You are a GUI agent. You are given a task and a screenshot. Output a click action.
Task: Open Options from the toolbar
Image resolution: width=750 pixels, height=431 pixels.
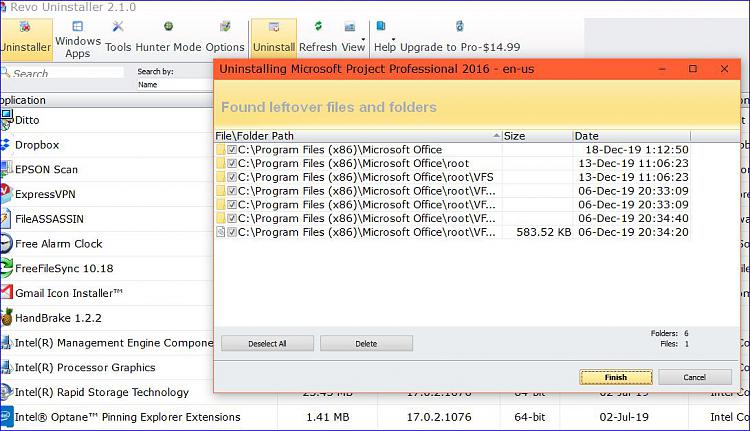[x=225, y=37]
